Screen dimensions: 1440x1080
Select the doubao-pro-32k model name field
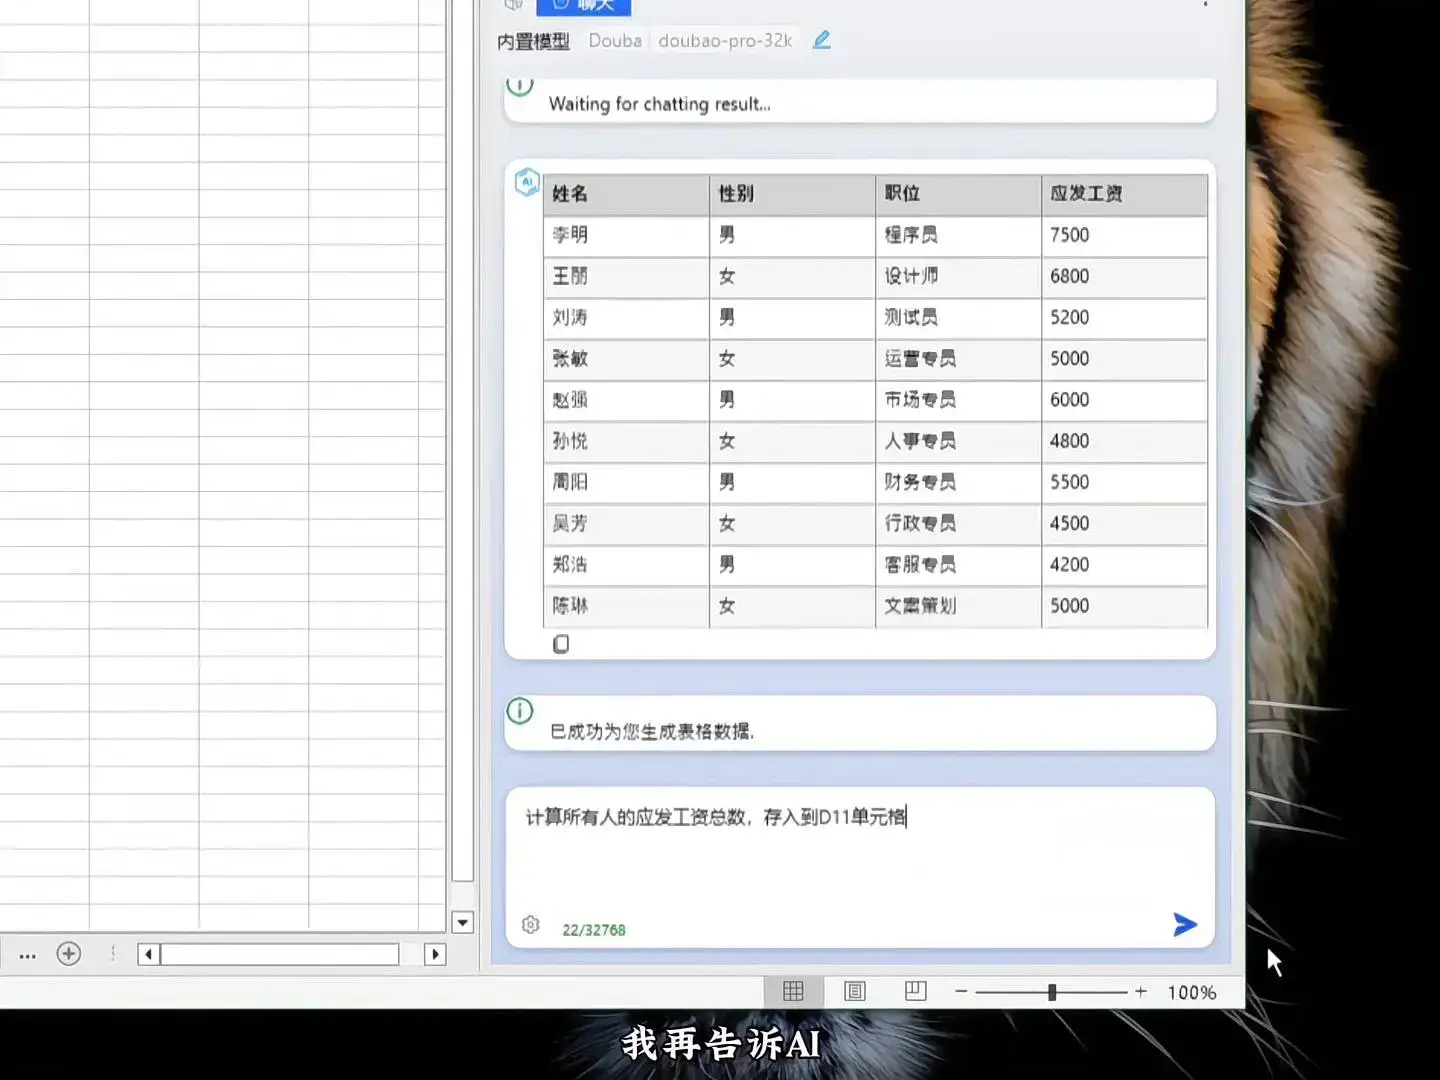tap(724, 40)
